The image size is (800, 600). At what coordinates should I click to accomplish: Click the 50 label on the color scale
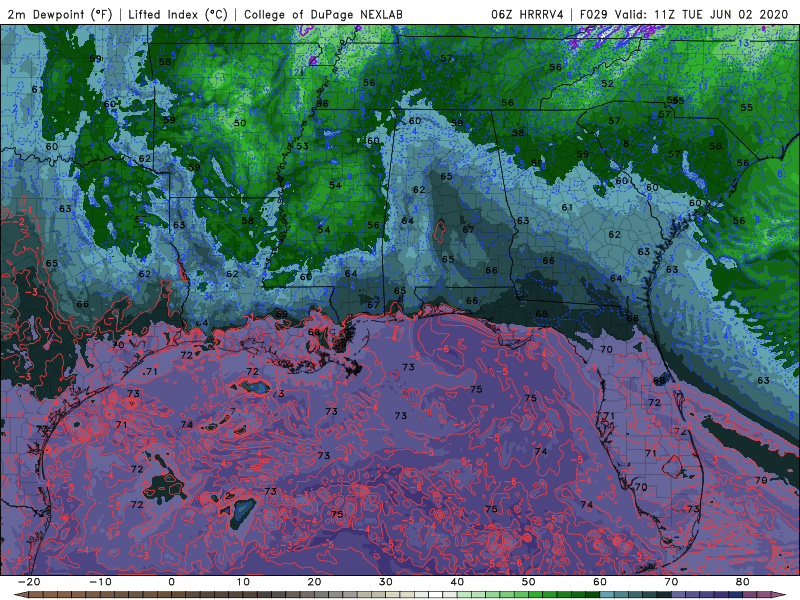pyautogui.click(x=529, y=582)
